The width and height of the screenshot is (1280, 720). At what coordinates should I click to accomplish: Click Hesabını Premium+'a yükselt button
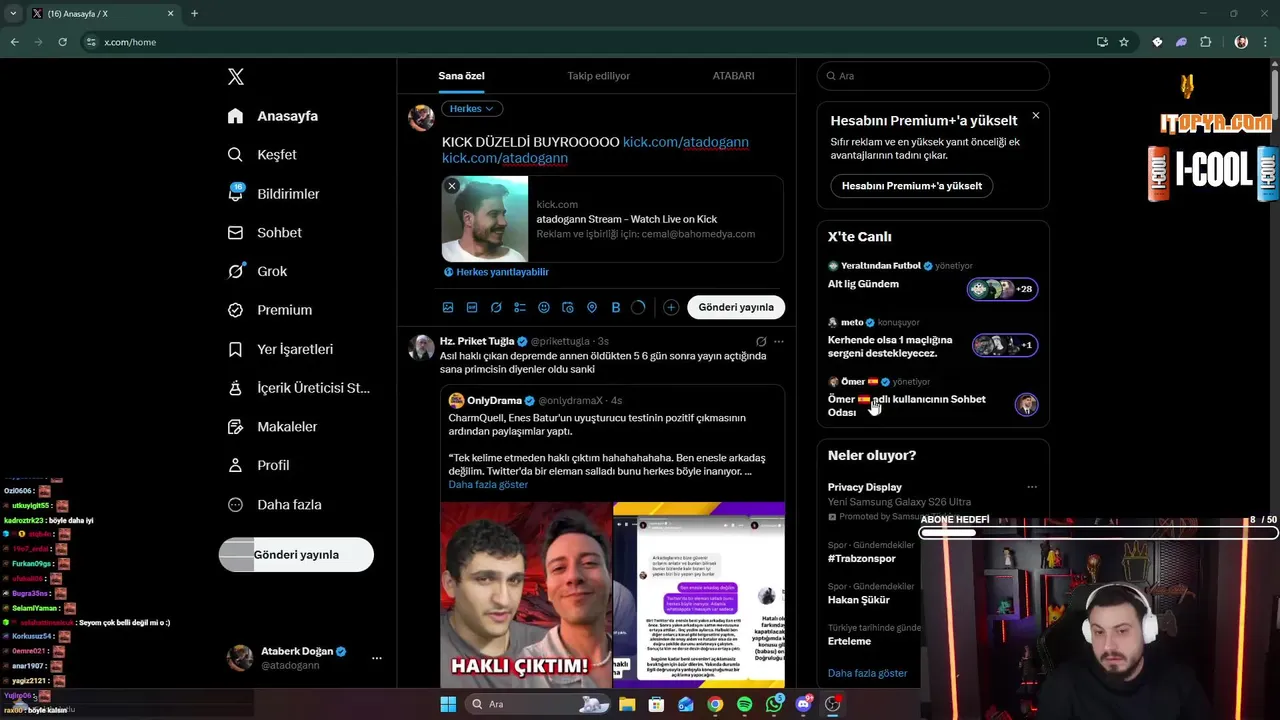[x=912, y=185]
